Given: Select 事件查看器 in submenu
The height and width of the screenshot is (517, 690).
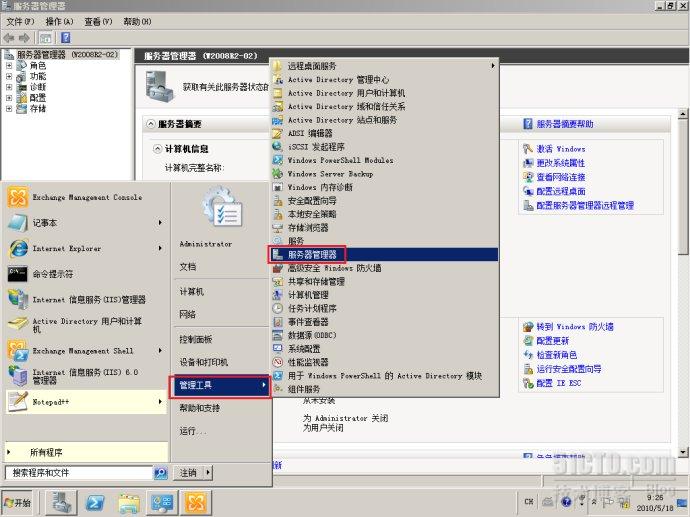Looking at the screenshot, I should pos(384,322).
